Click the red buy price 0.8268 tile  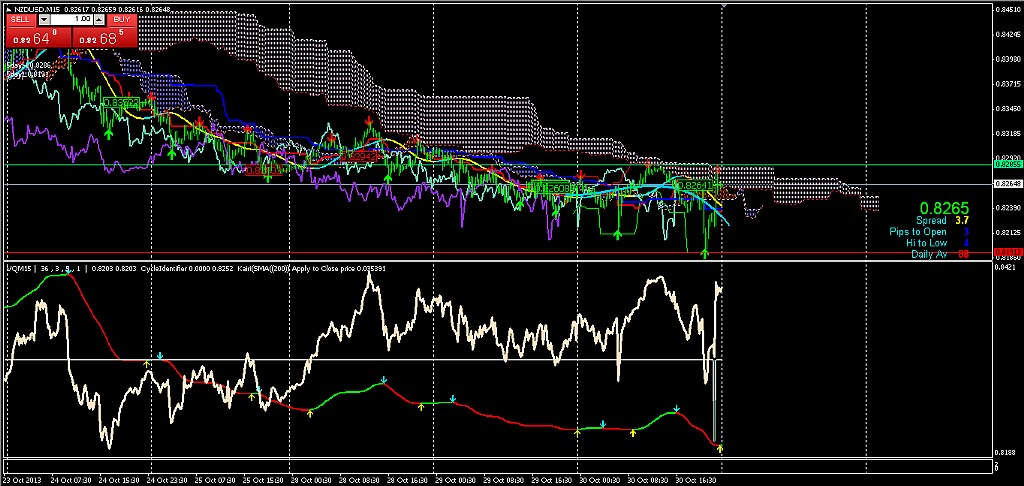[103, 38]
